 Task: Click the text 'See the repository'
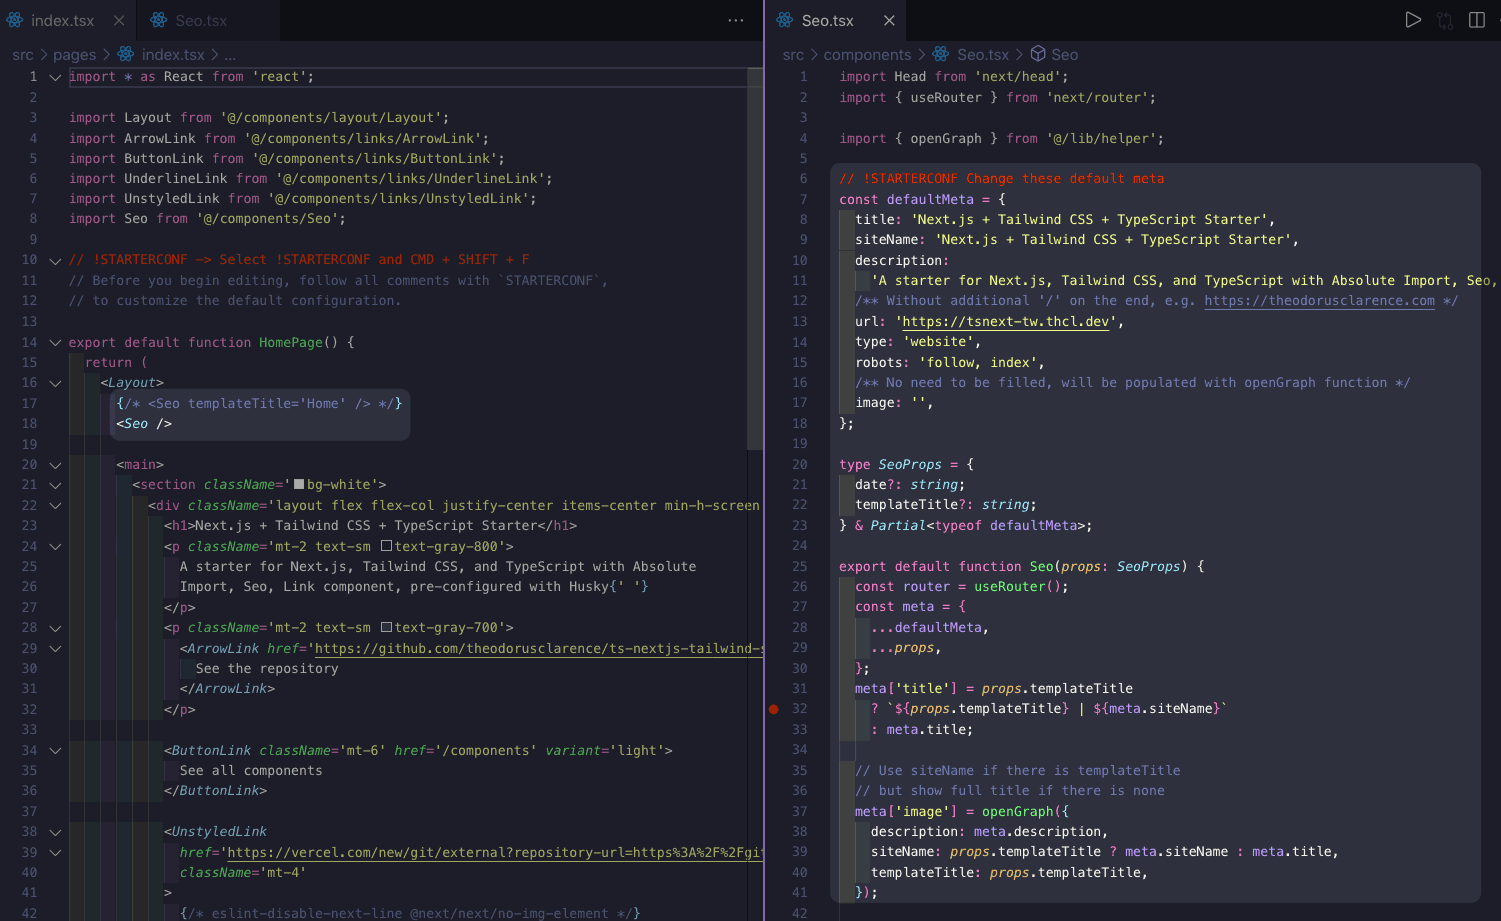(x=267, y=669)
